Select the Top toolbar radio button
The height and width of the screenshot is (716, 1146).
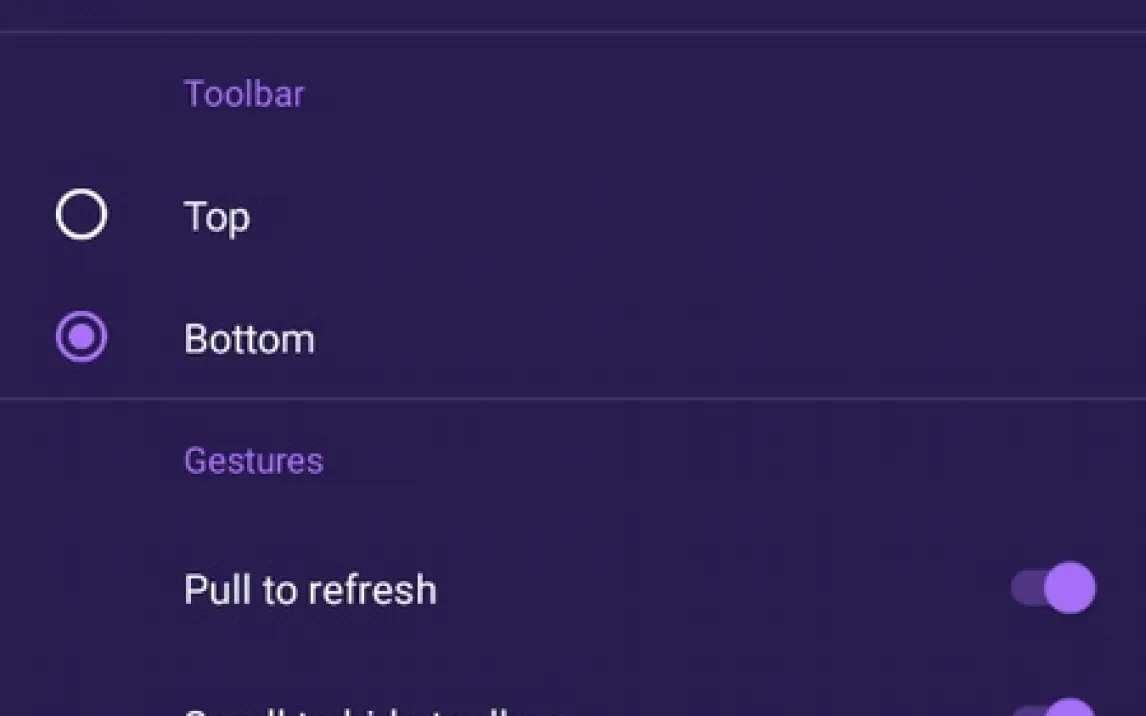pos(81,215)
